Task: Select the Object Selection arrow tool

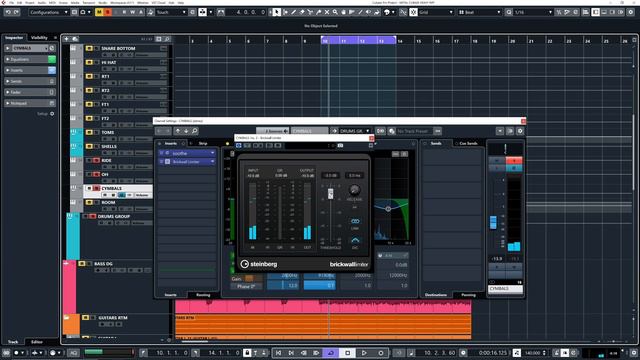Action: click(x=276, y=12)
